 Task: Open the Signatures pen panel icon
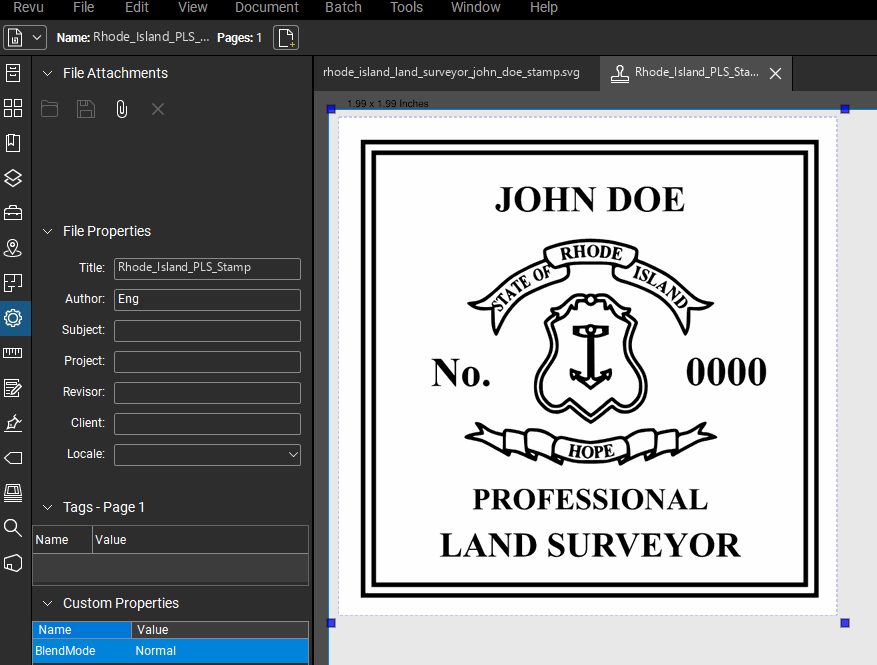(x=13, y=423)
